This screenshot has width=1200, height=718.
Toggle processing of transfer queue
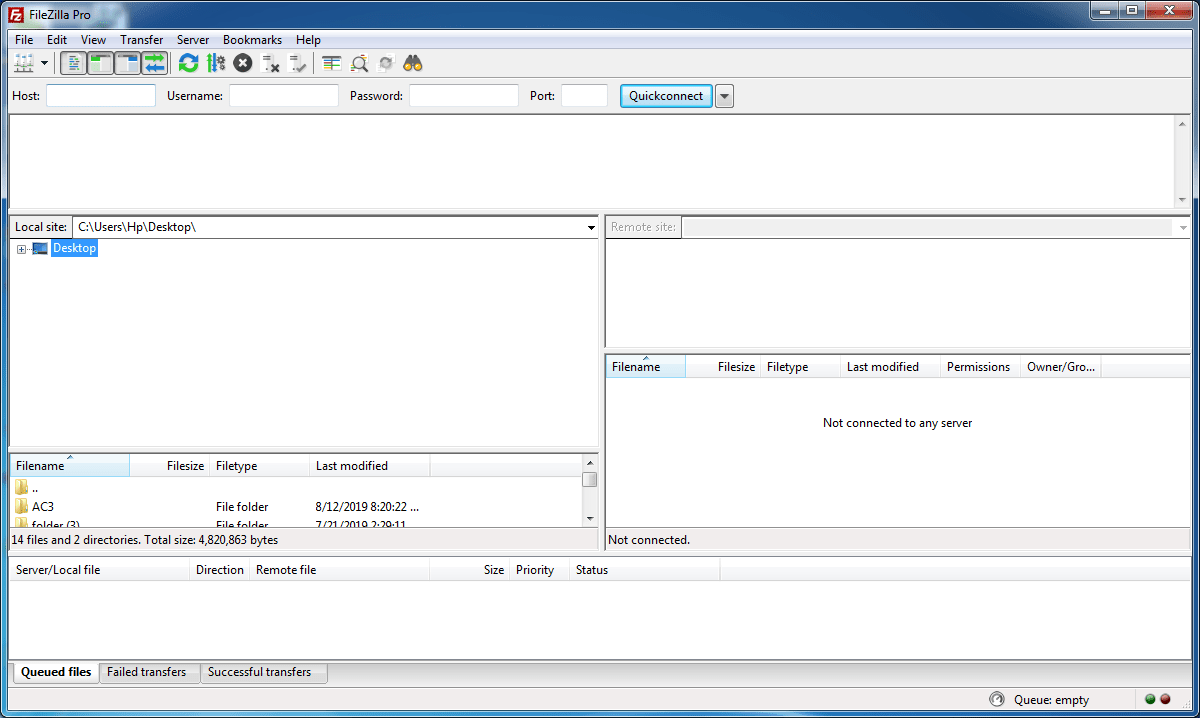click(x=215, y=63)
